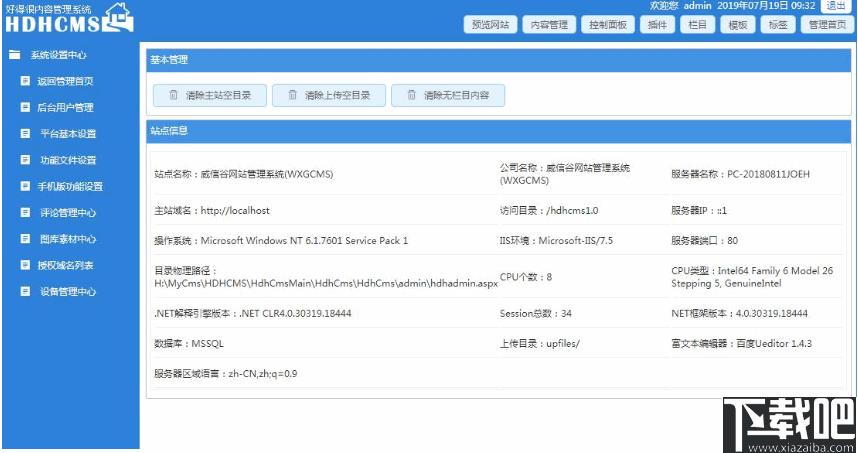Click the trash icon on 清除无栏目内容

410,95
